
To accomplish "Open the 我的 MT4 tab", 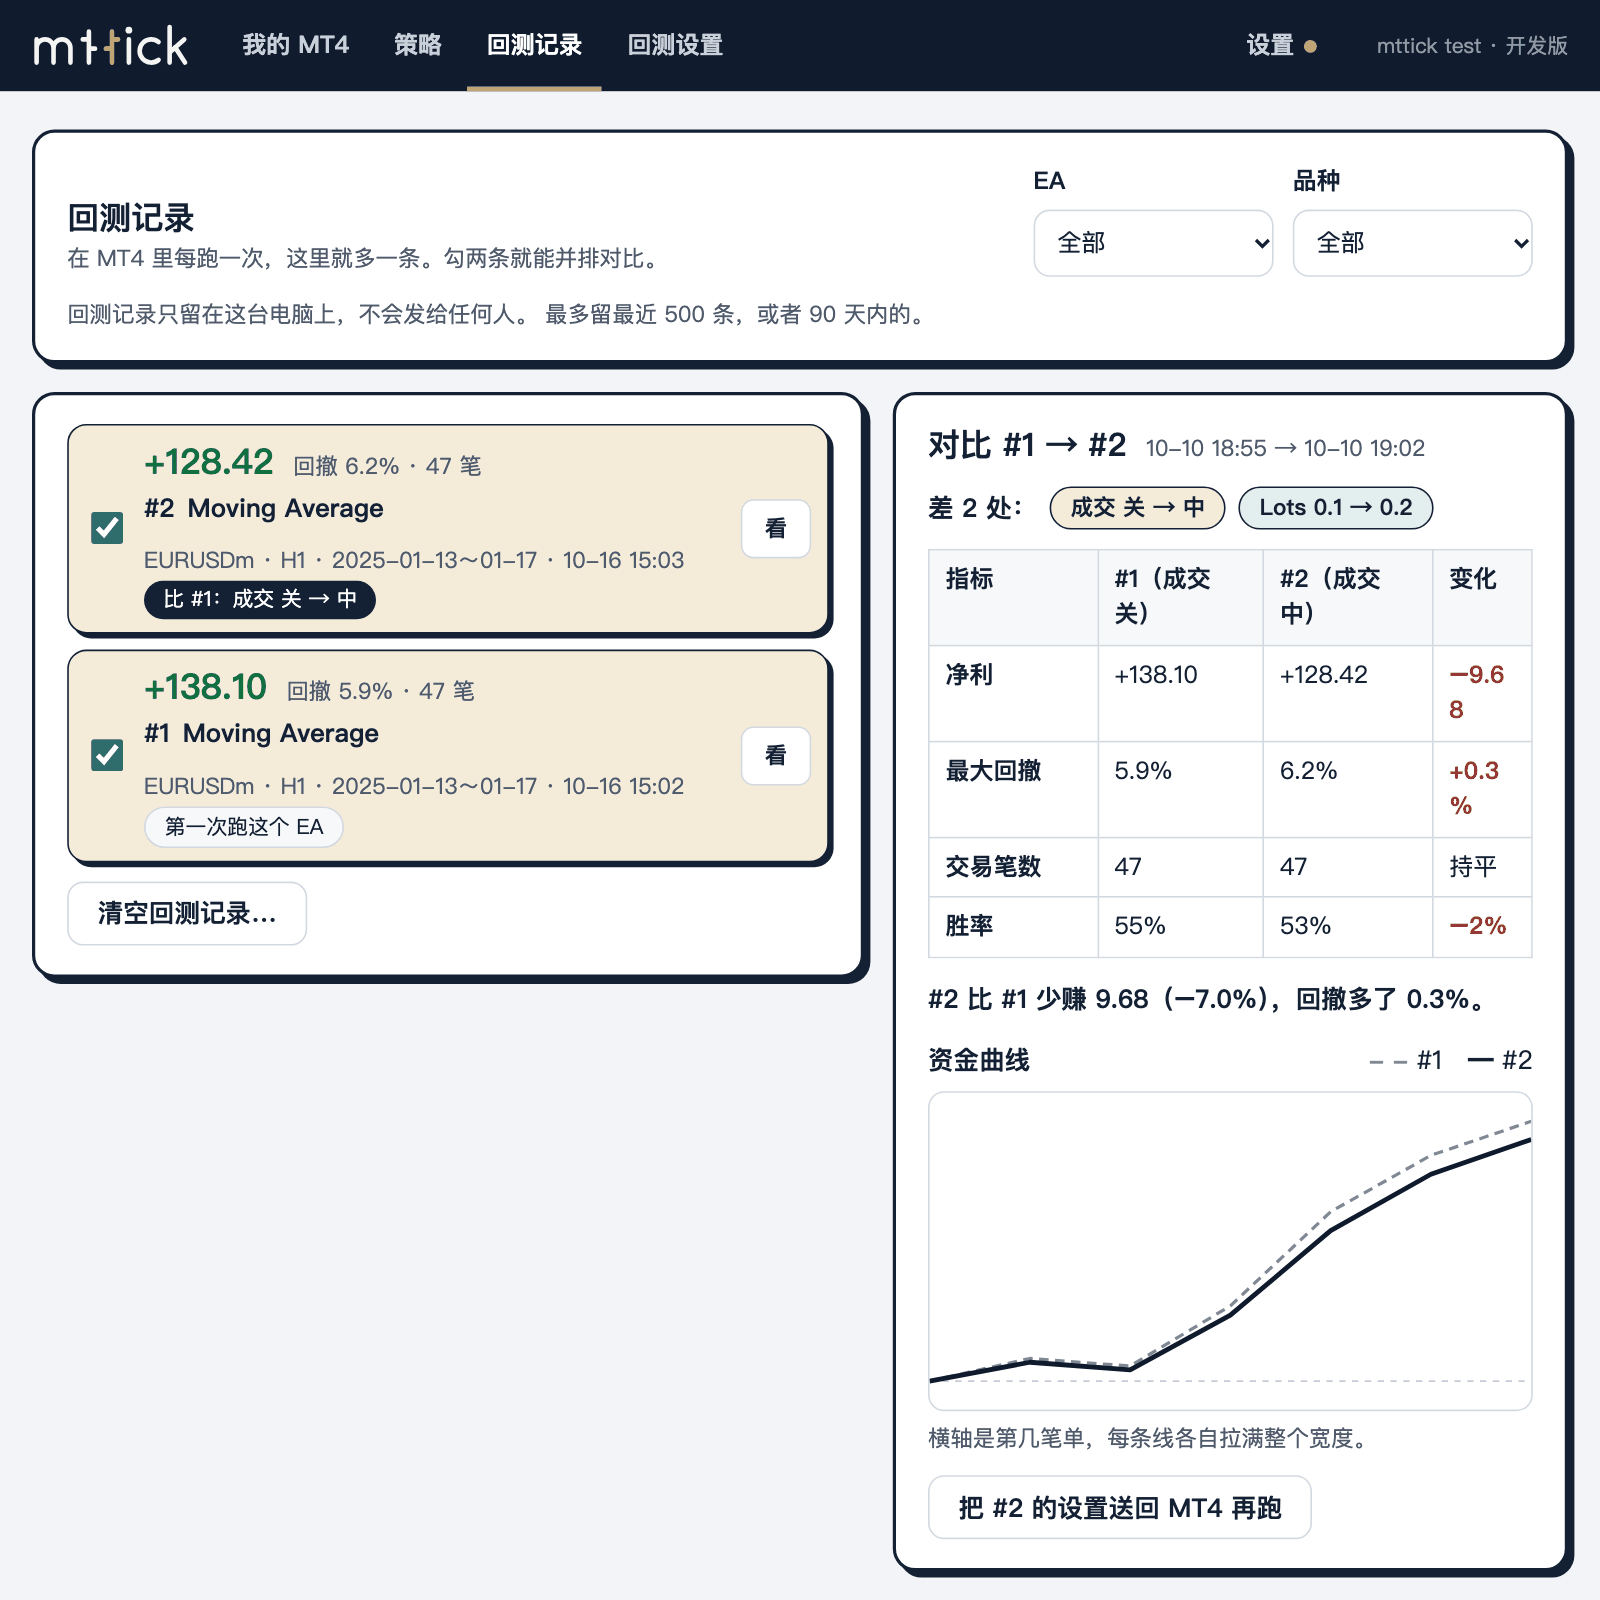I will click(295, 45).
